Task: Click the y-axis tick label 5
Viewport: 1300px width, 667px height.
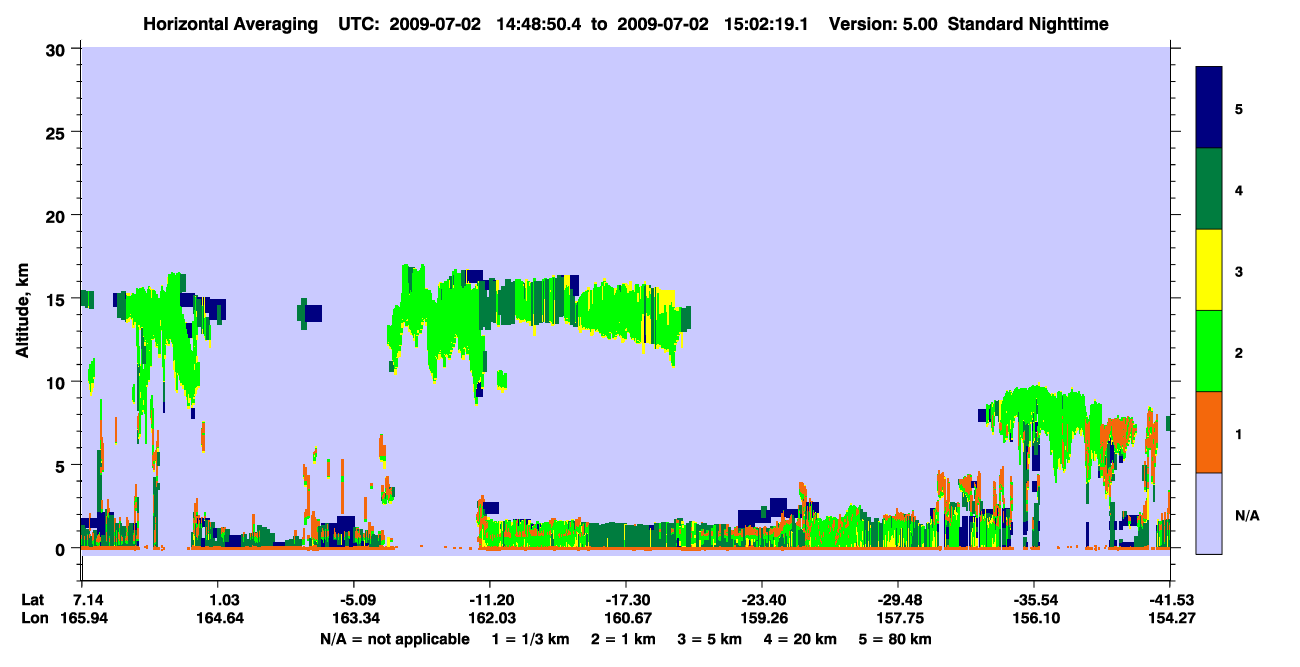Action: (62, 466)
